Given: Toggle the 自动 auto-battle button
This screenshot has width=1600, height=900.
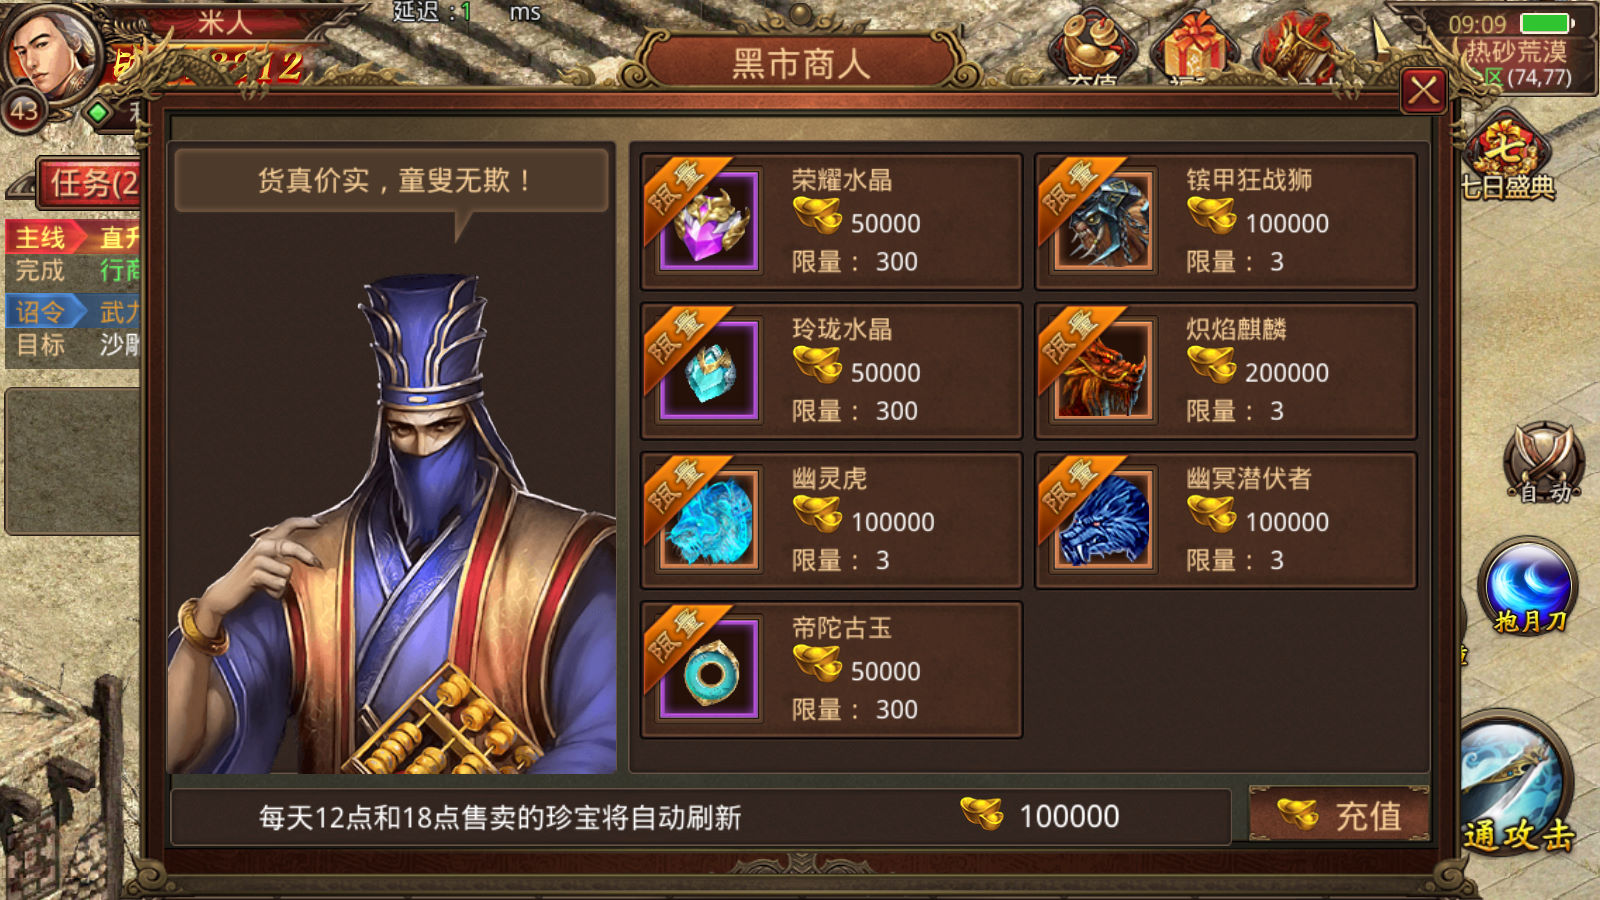Looking at the screenshot, I should (1545, 463).
